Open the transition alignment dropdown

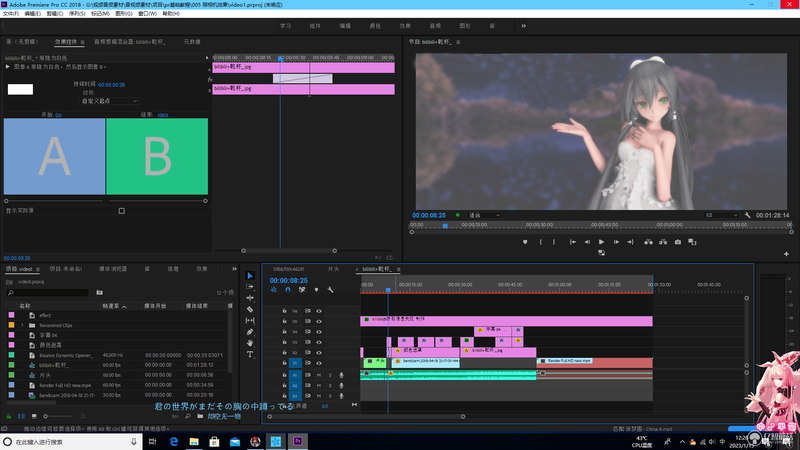click(x=110, y=101)
